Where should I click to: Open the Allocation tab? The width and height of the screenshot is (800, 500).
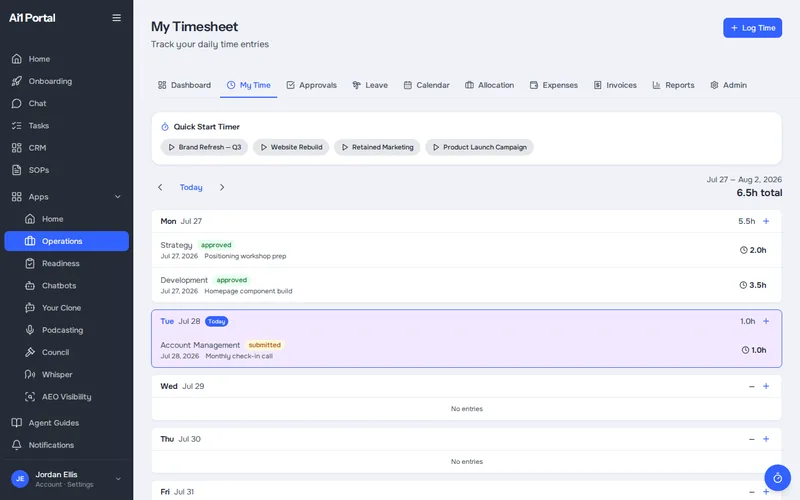(x=489, y=85)
